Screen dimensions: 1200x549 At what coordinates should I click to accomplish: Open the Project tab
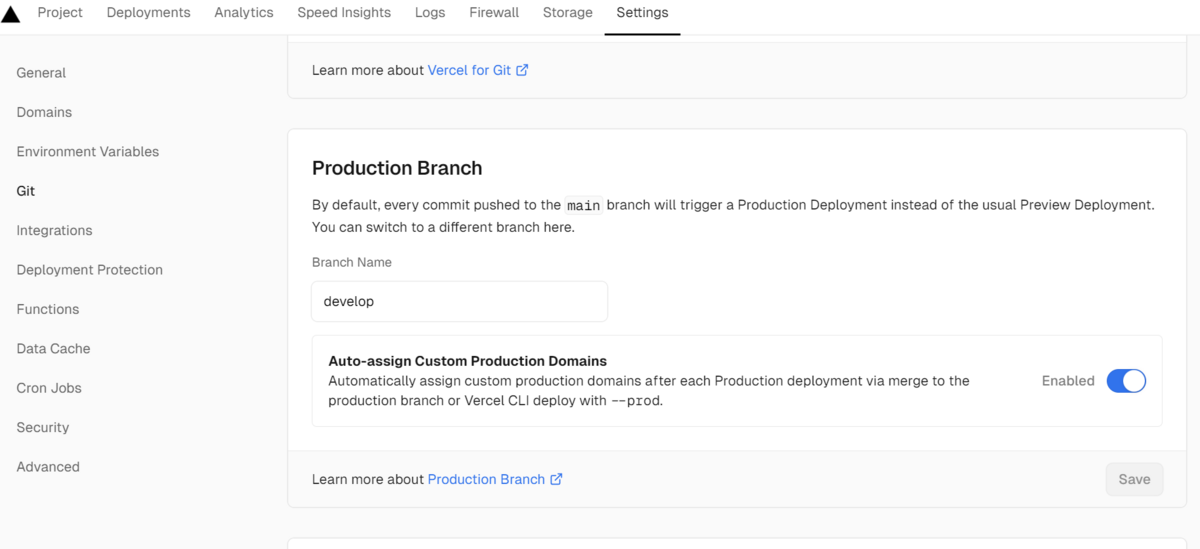60,13
